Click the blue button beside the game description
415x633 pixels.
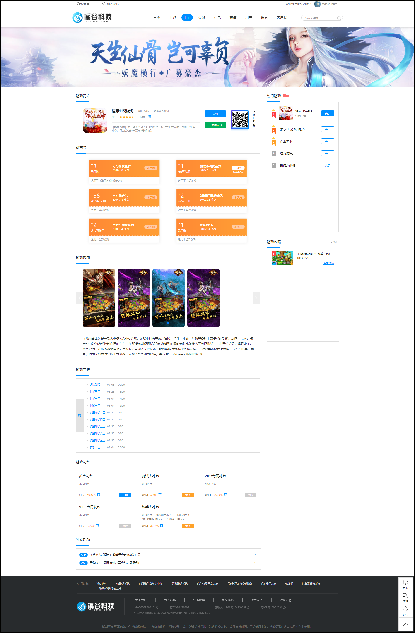coord(215,114)
